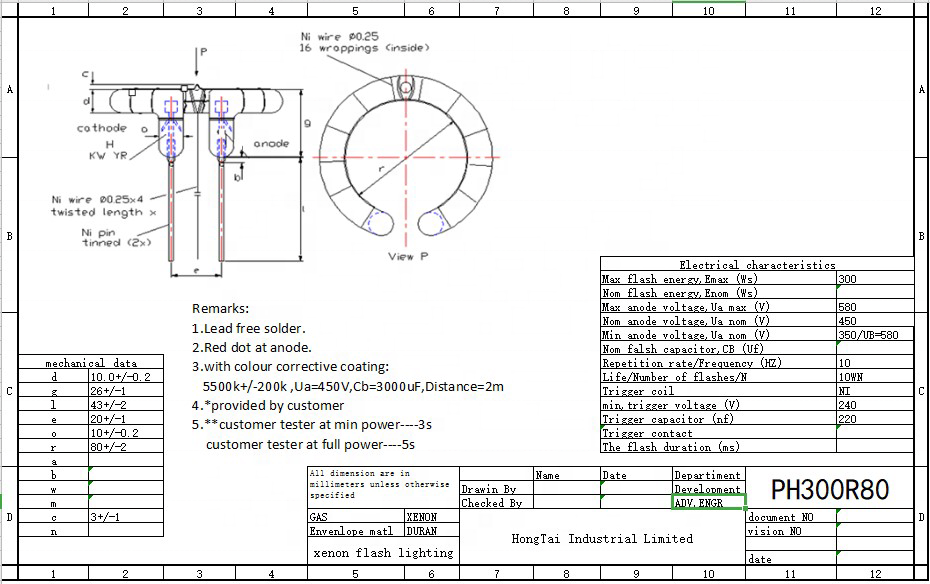Select the empty document NO value cell
The width and height of the screenshot is (930, 584).
click(875, 516)
